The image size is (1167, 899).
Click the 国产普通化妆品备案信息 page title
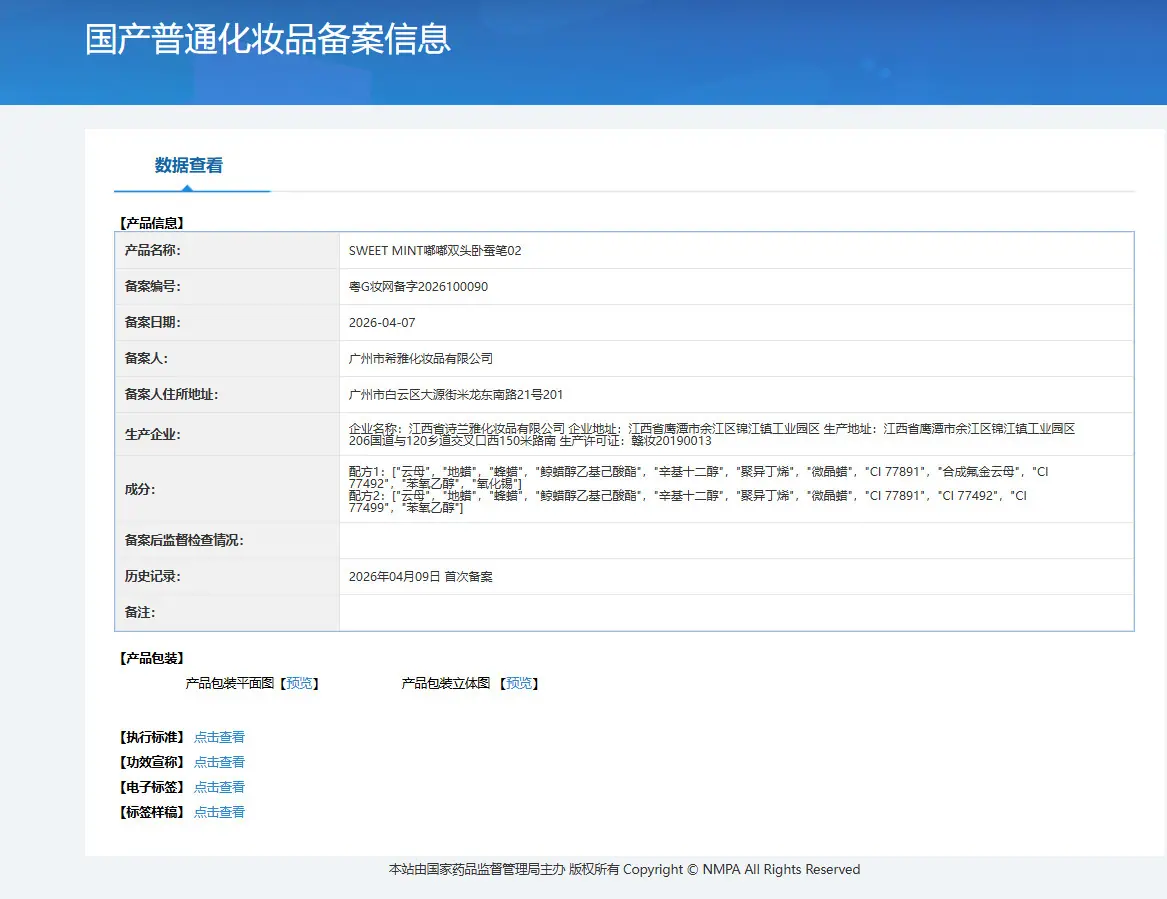(x=268, y=39)
